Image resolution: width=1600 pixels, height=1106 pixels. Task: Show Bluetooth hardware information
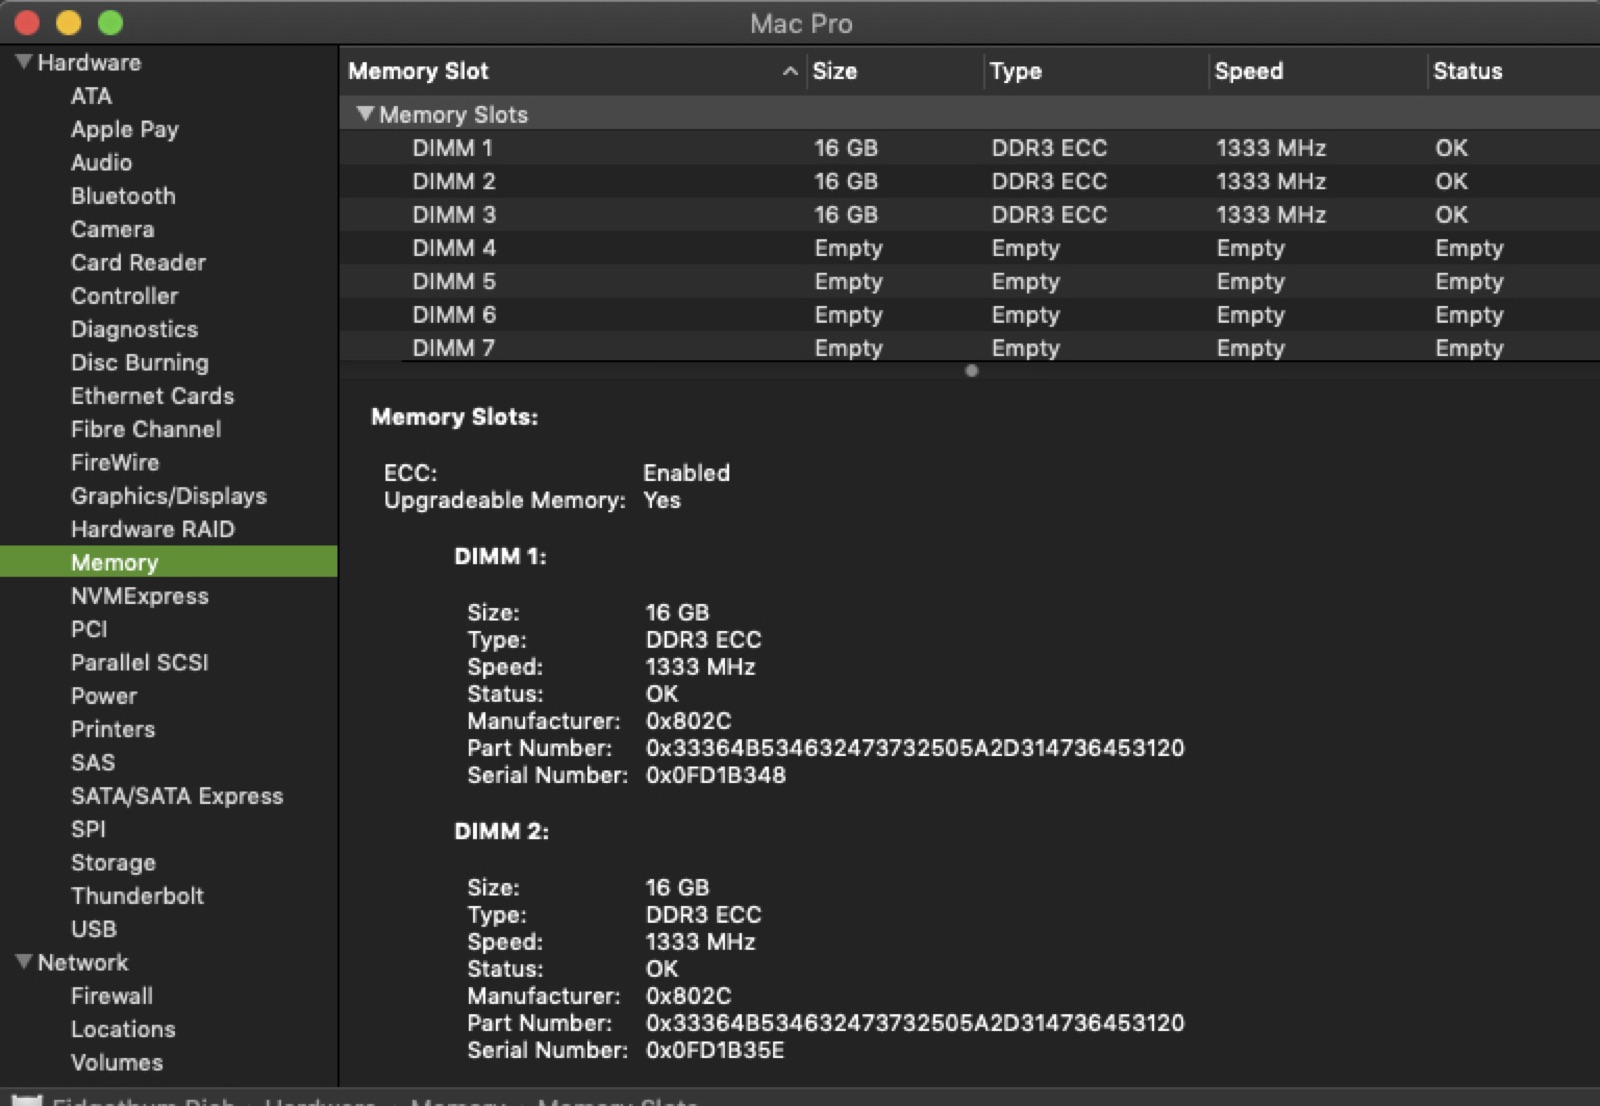pyautogui.click(x=123, y=196)
